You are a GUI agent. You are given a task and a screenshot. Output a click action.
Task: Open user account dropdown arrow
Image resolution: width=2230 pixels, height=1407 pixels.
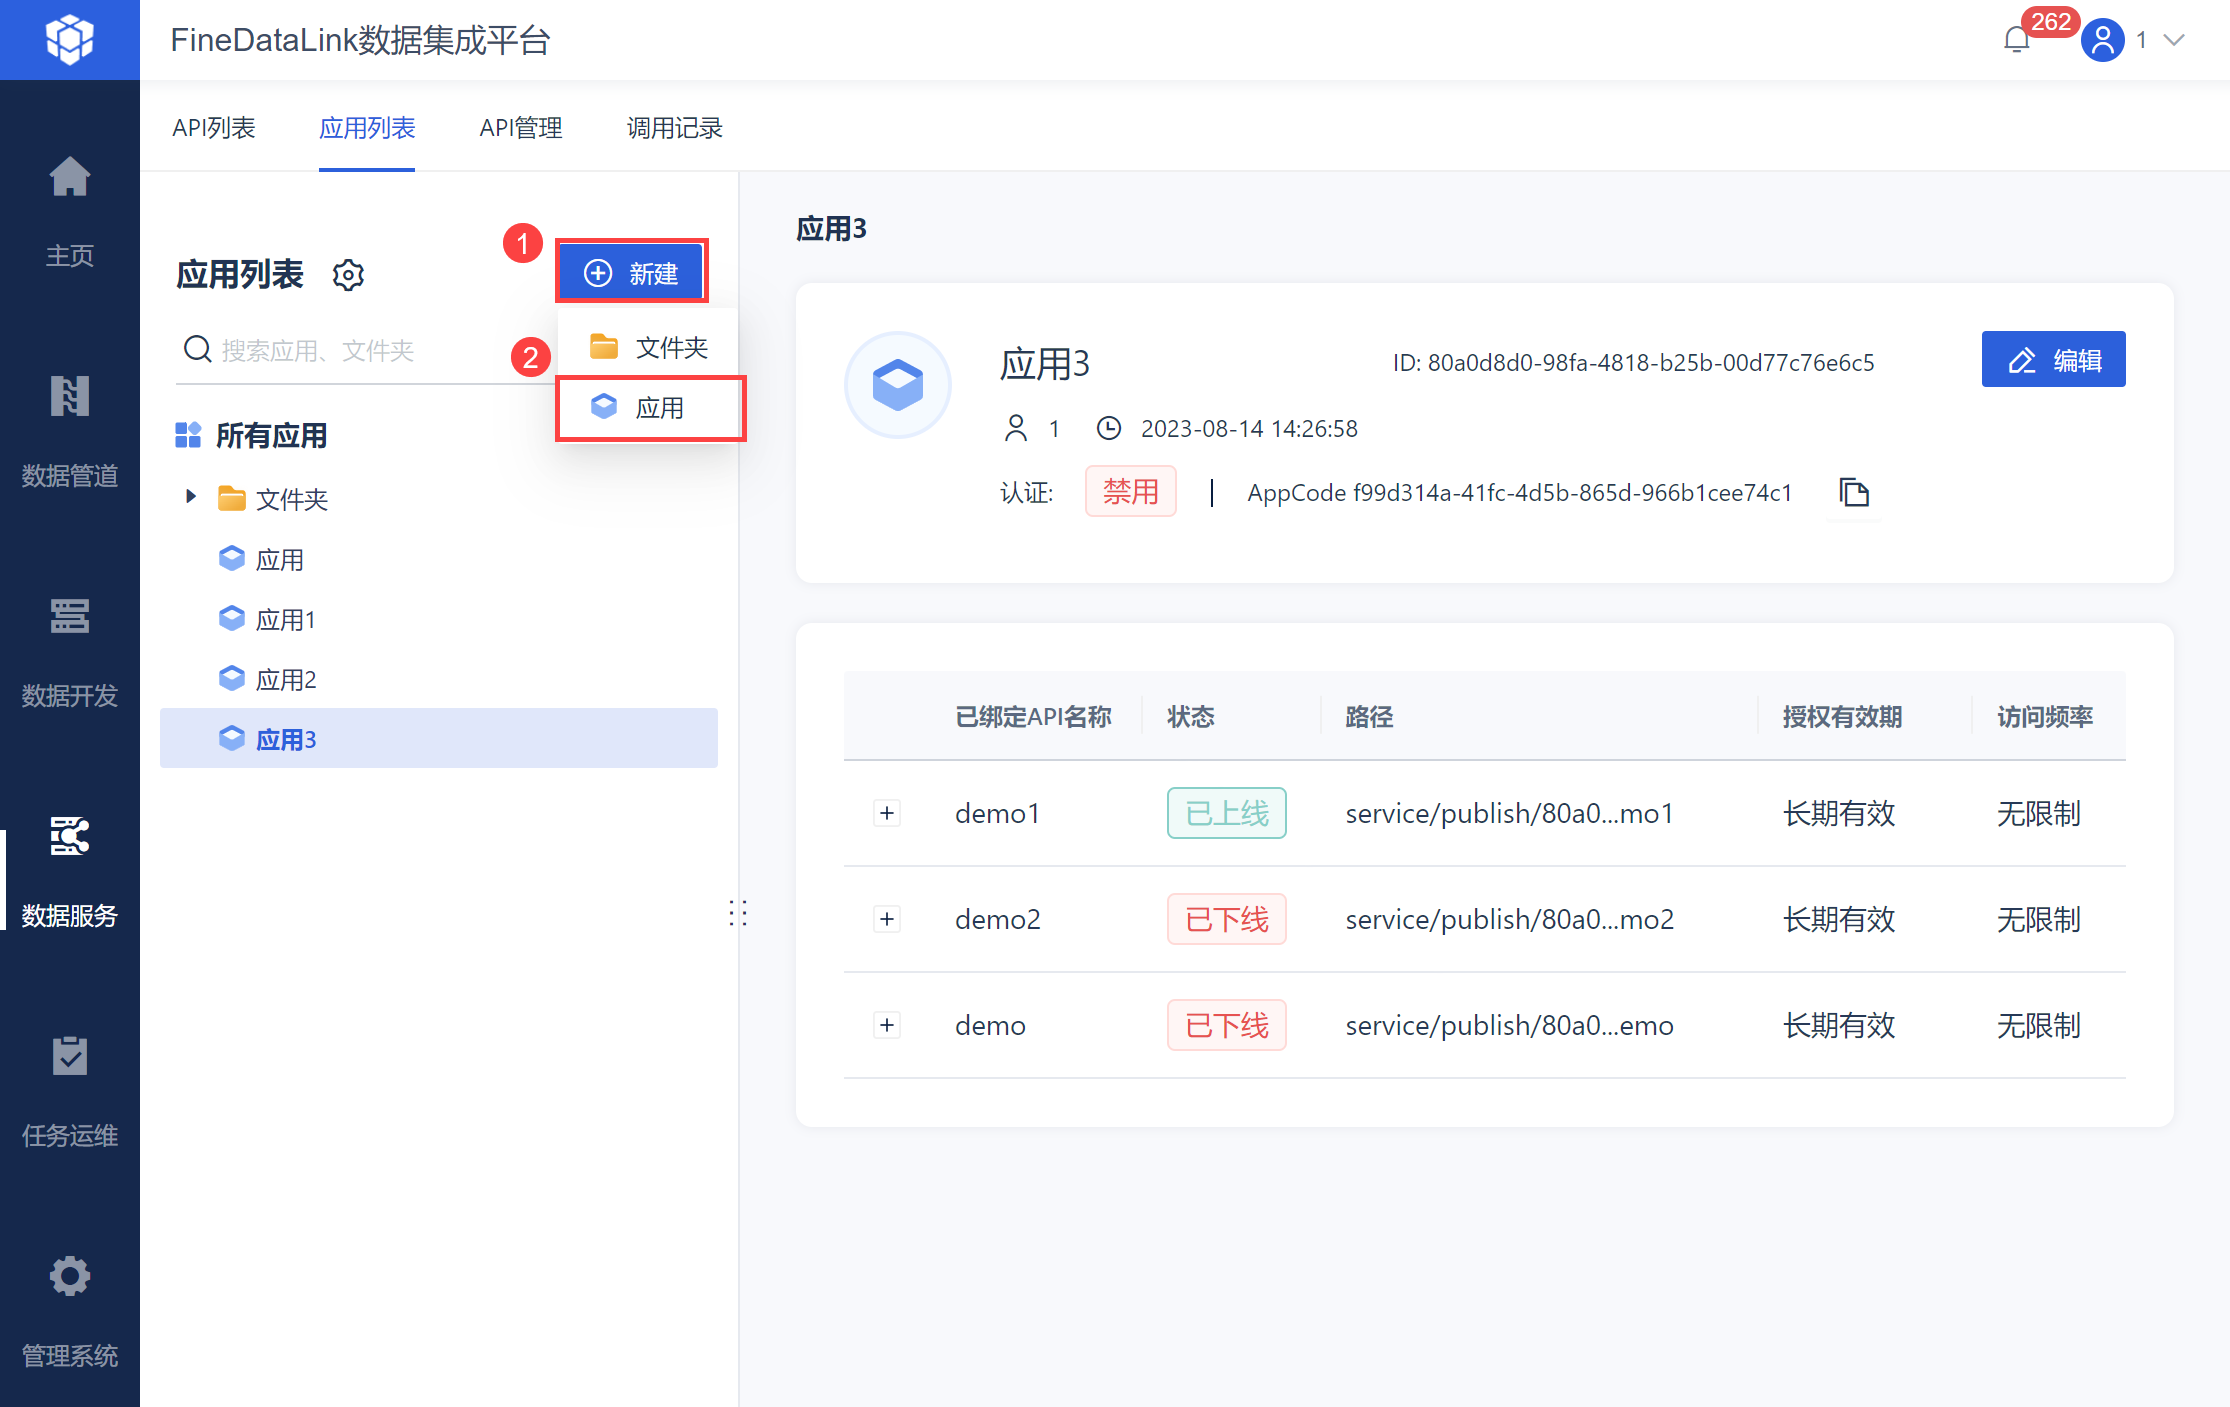[2174, 40]
